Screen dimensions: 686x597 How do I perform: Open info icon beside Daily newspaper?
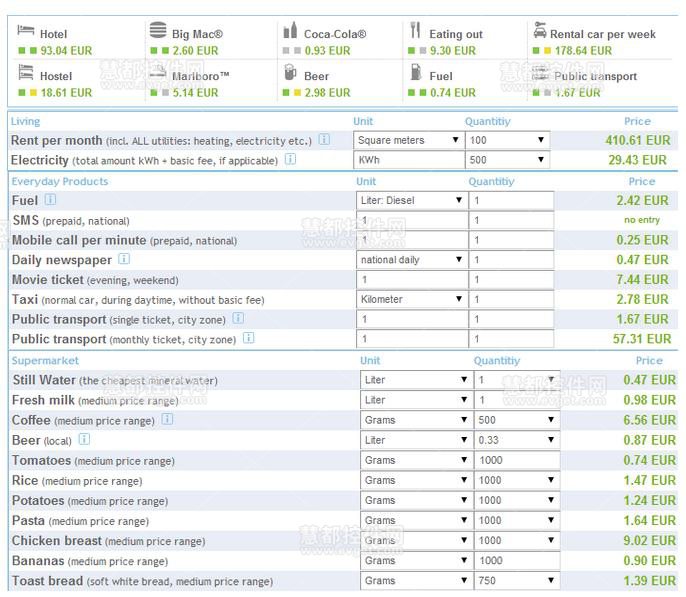tap(124, 260)
